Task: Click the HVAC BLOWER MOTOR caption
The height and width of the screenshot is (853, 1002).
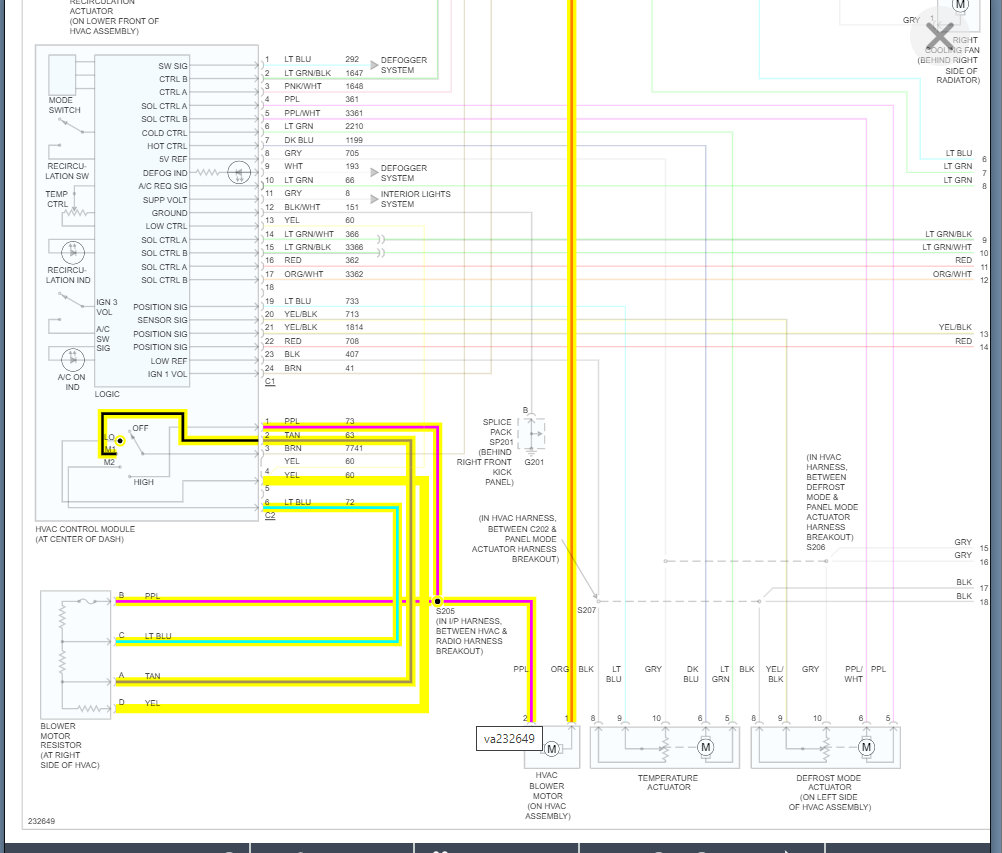Action: (548, 795)
